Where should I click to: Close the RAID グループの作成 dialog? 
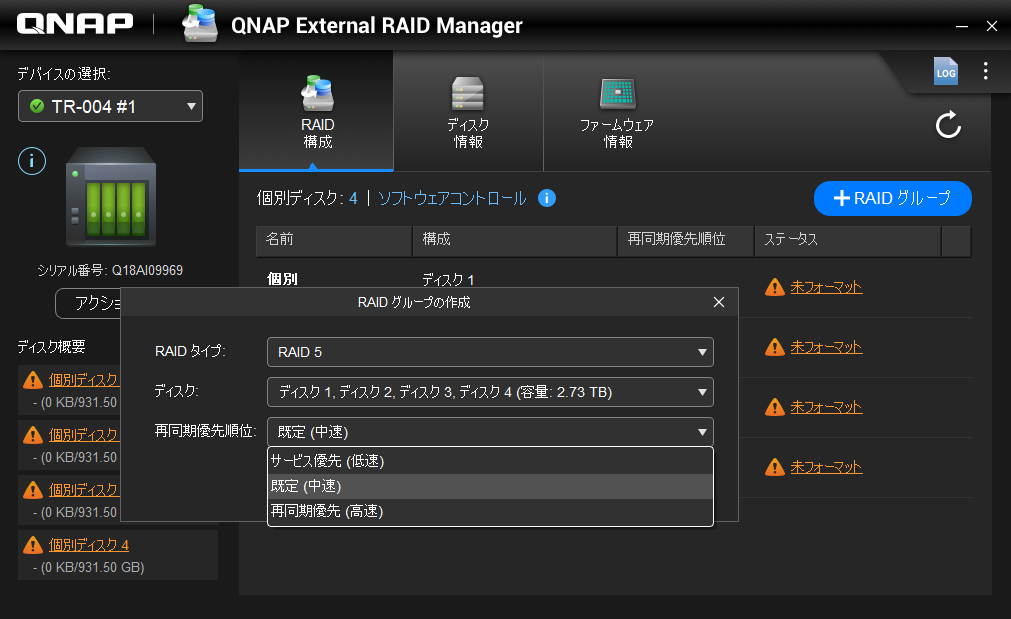pyautogui.click(x=718, y=302)
